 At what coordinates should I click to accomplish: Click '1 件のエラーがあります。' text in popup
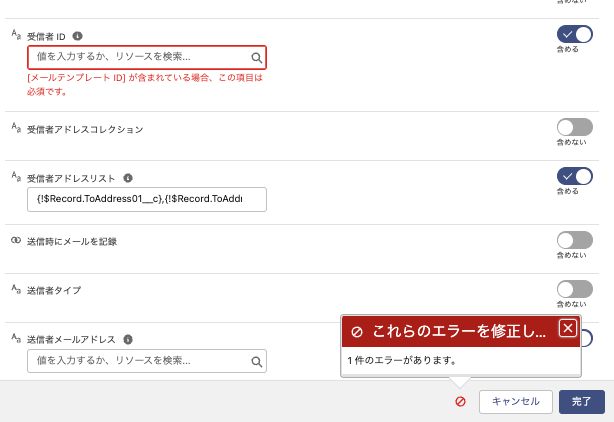point(402,360)
